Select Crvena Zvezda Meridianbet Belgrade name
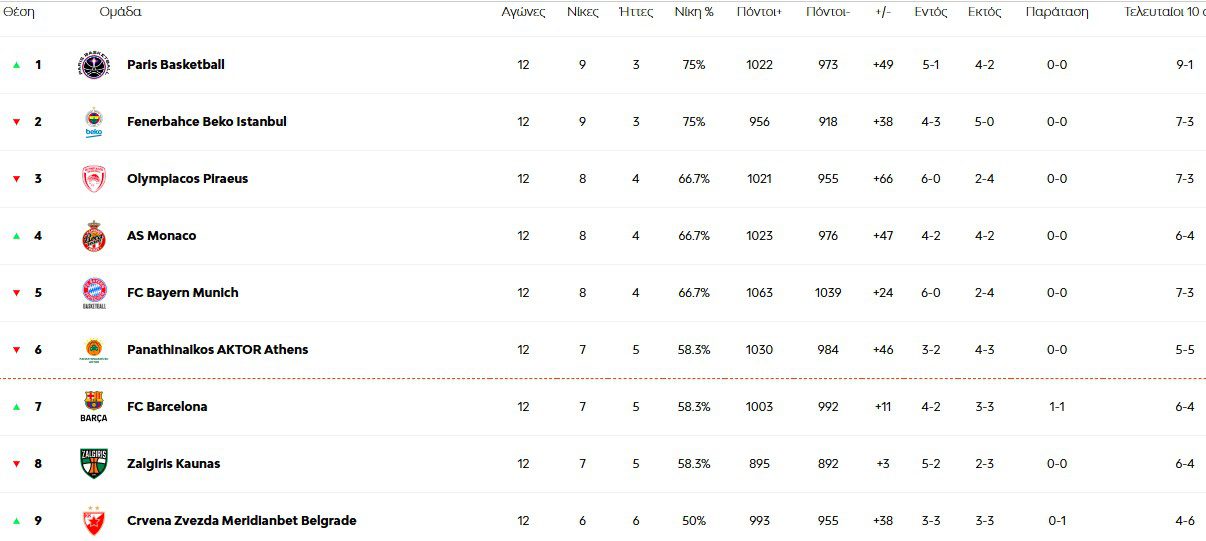Screen dimensions: 1206x541 coord(241,521)
